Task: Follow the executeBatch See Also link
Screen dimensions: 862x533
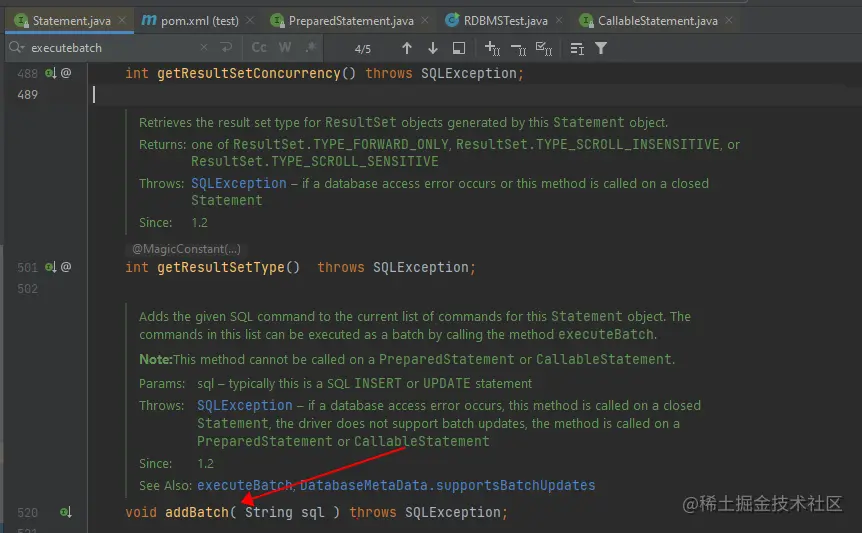Action: click(245, 486)
